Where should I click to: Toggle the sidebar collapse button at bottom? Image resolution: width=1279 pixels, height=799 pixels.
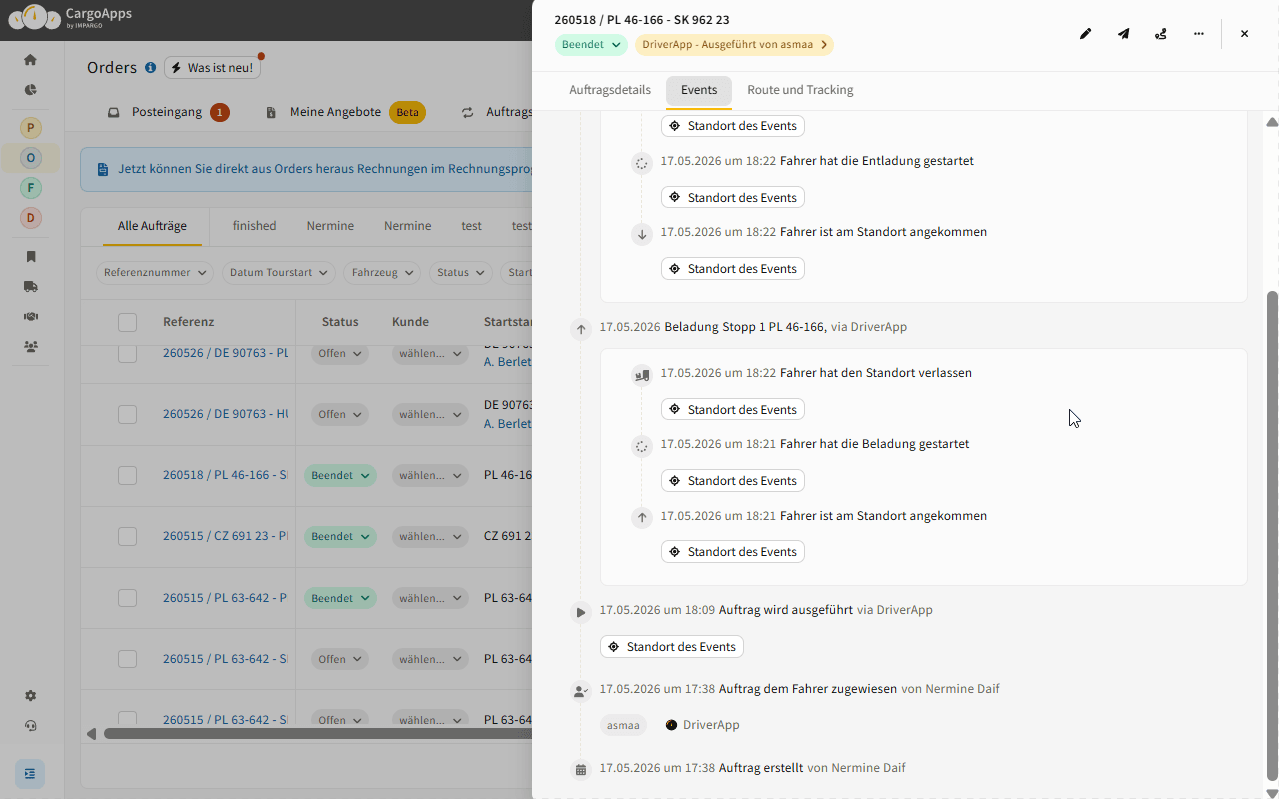[30, 774]
